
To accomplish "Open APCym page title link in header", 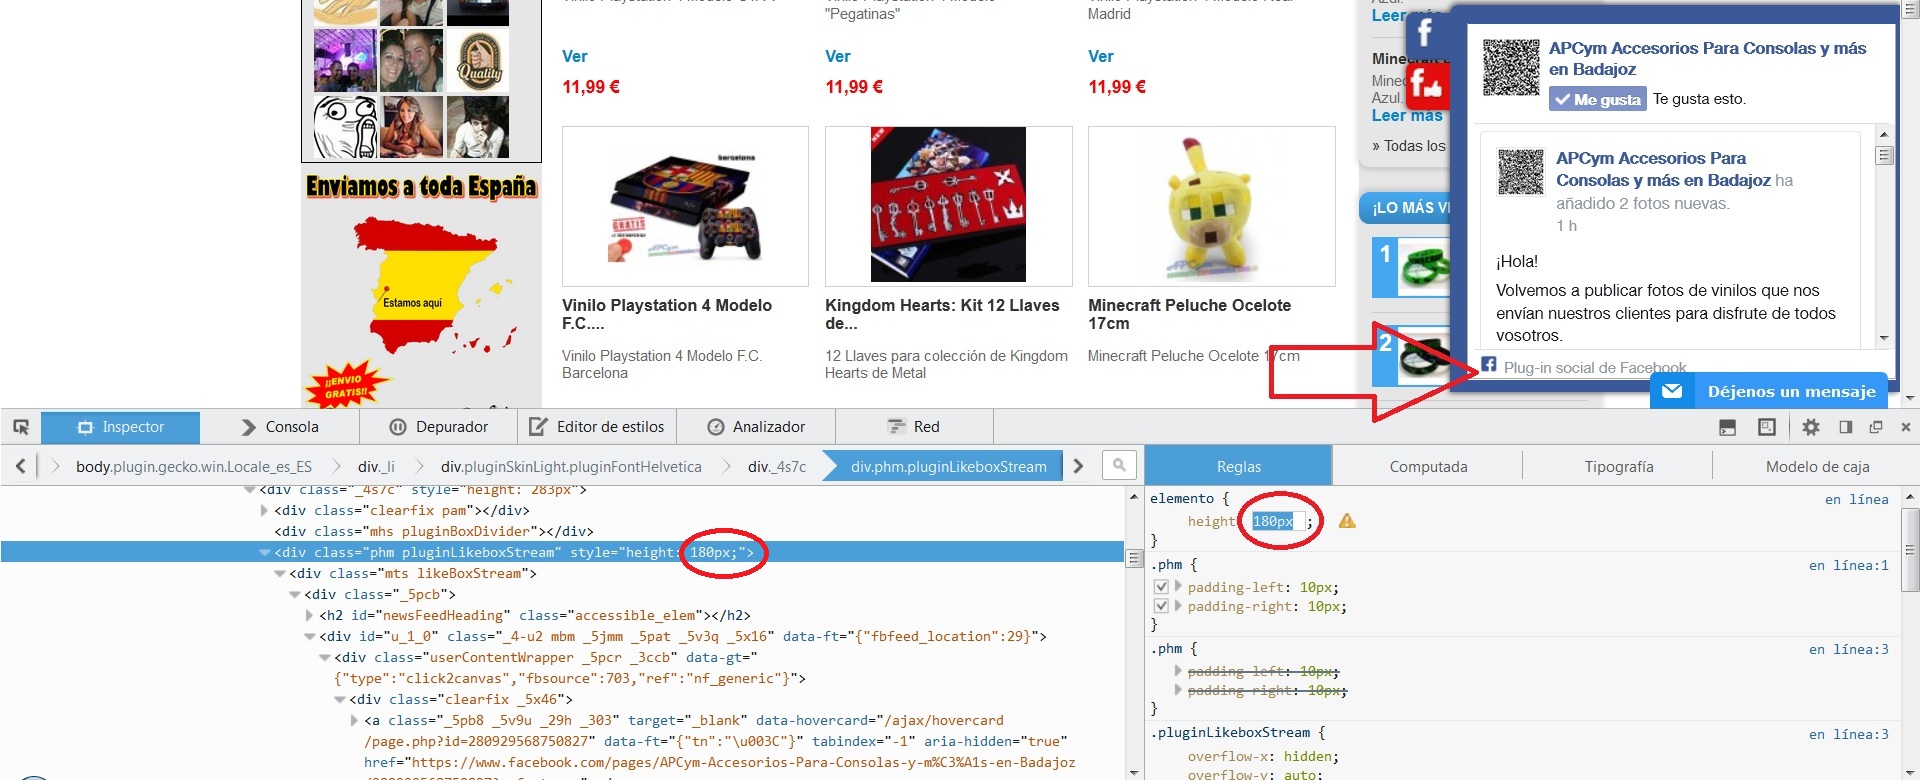I will pos(1707,58).
